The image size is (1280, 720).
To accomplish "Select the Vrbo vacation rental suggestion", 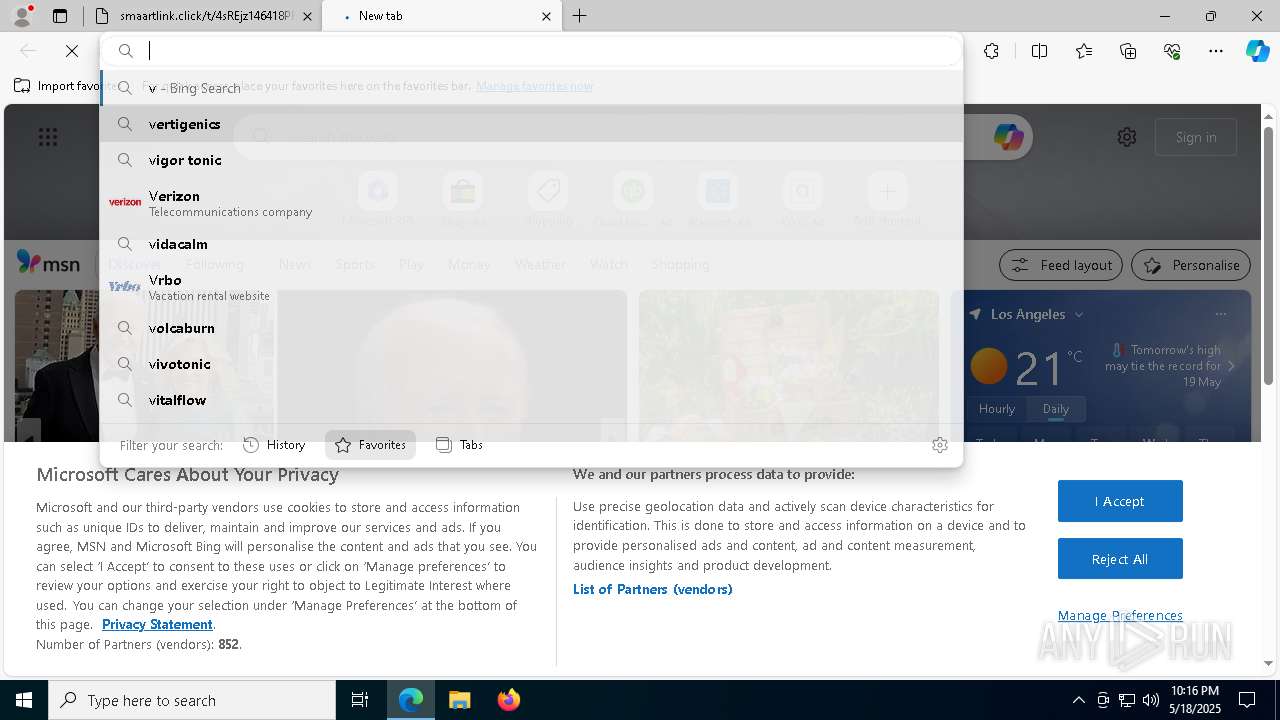I will [x=531, y=286].
